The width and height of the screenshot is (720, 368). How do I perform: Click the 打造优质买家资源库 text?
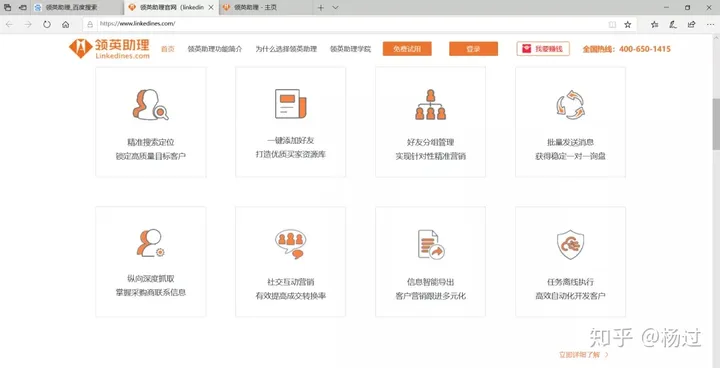pyautogui.click(x=291, y=154)
